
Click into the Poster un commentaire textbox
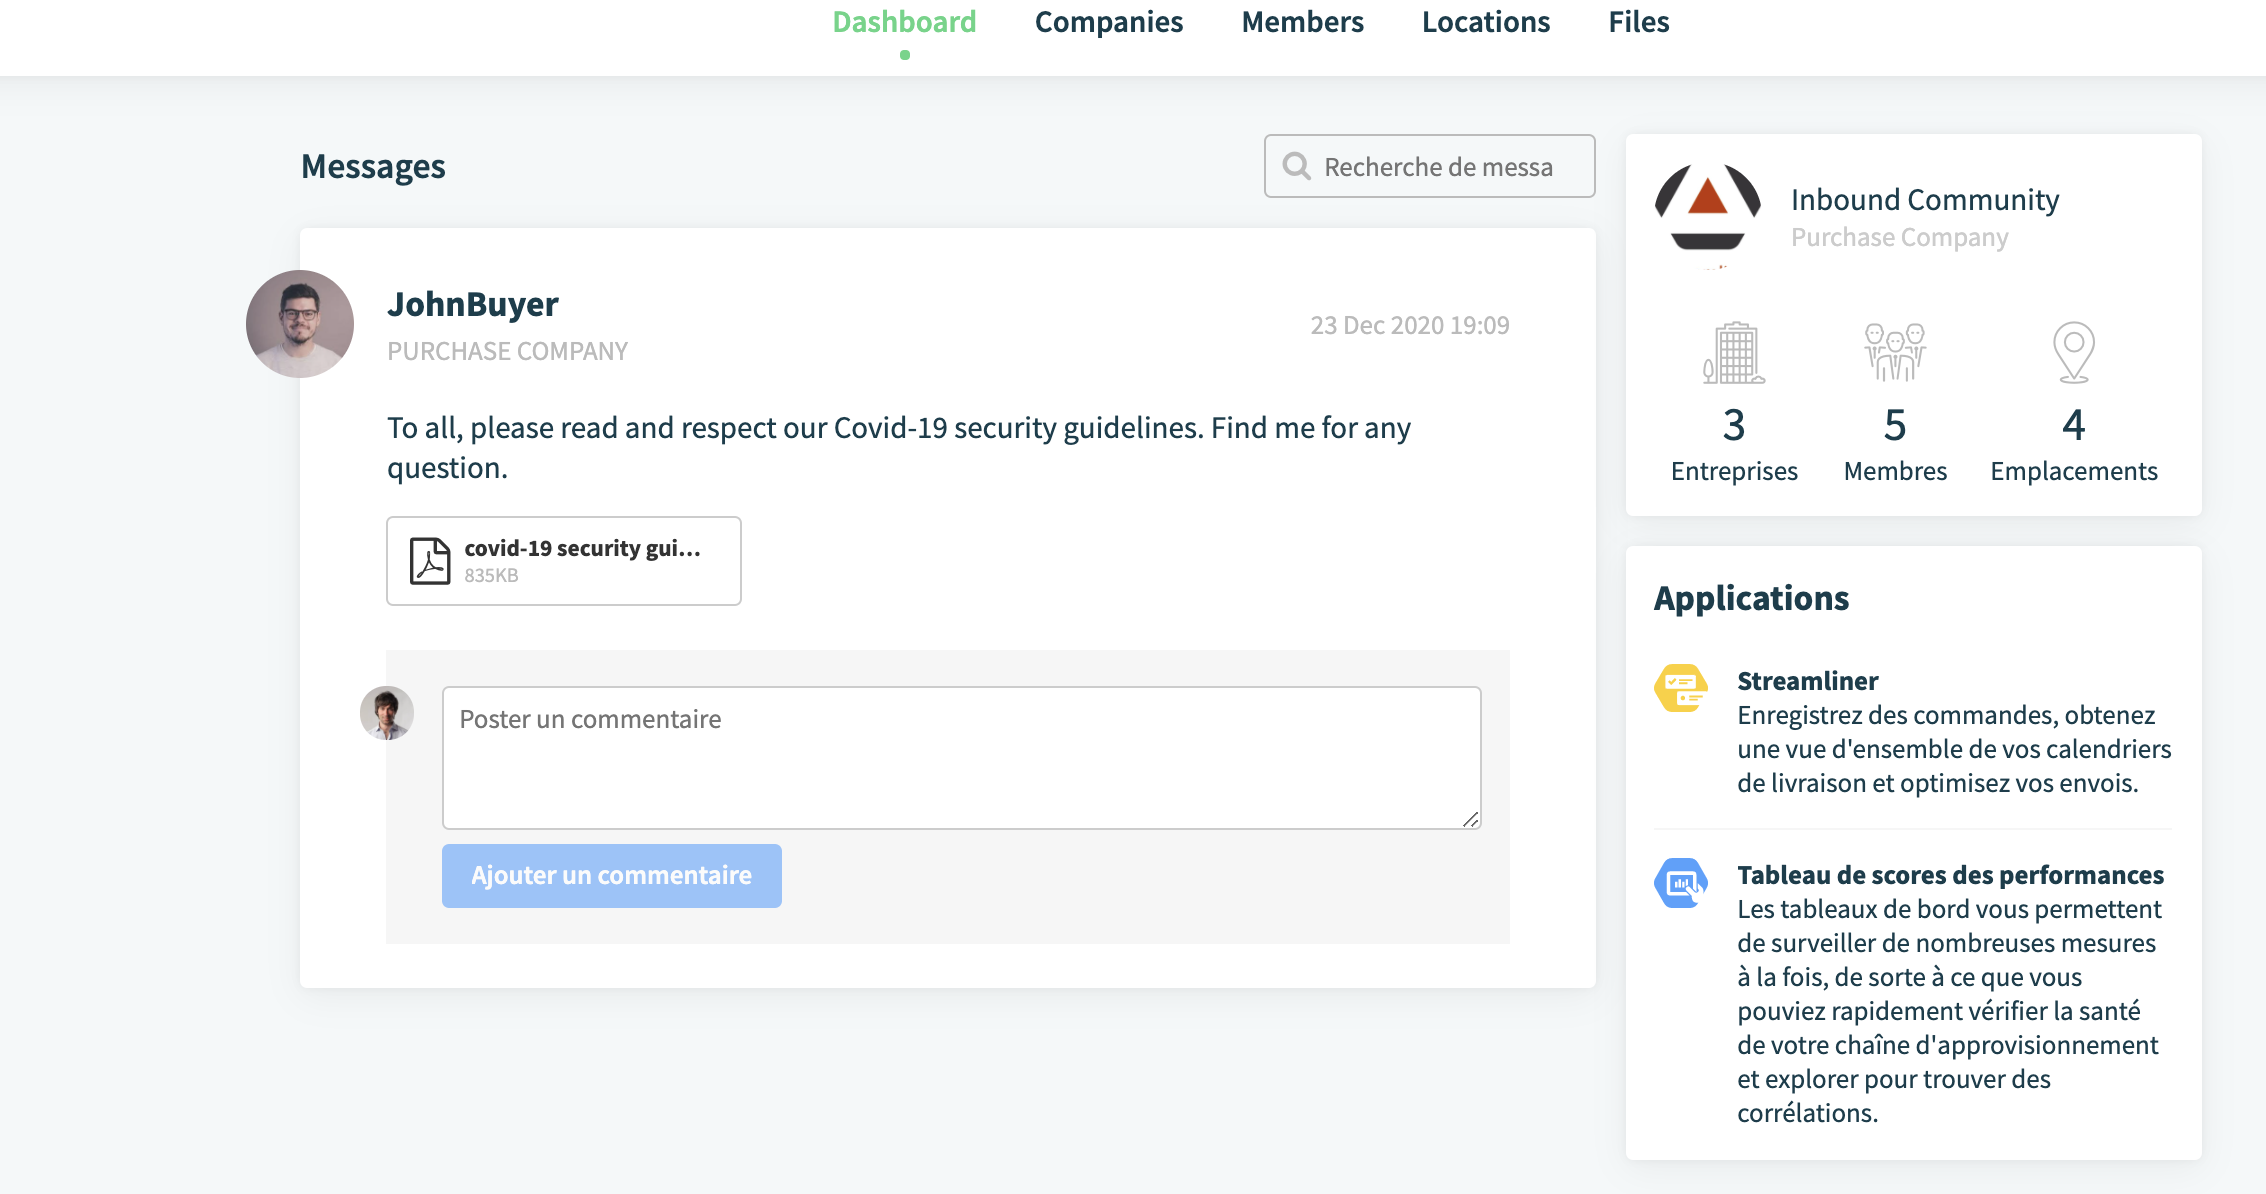point(962,758)
